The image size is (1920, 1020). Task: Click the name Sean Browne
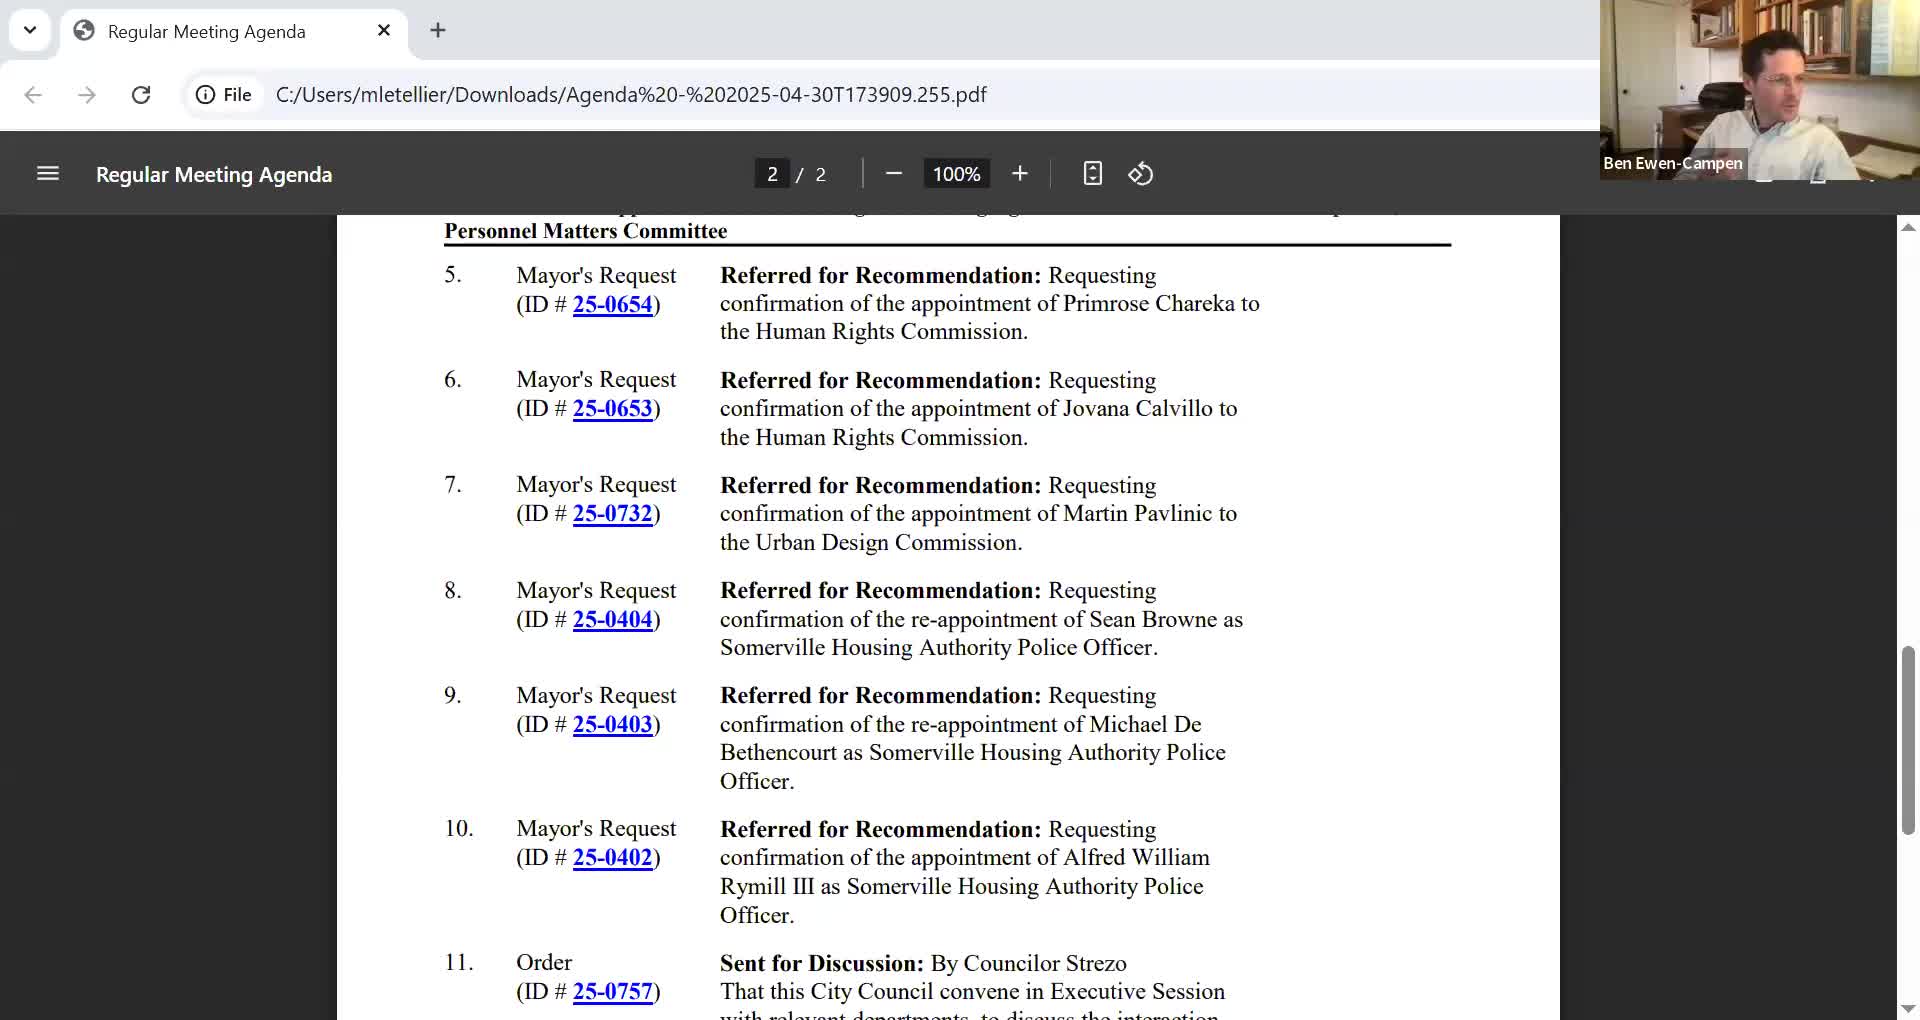[1153, 619]
